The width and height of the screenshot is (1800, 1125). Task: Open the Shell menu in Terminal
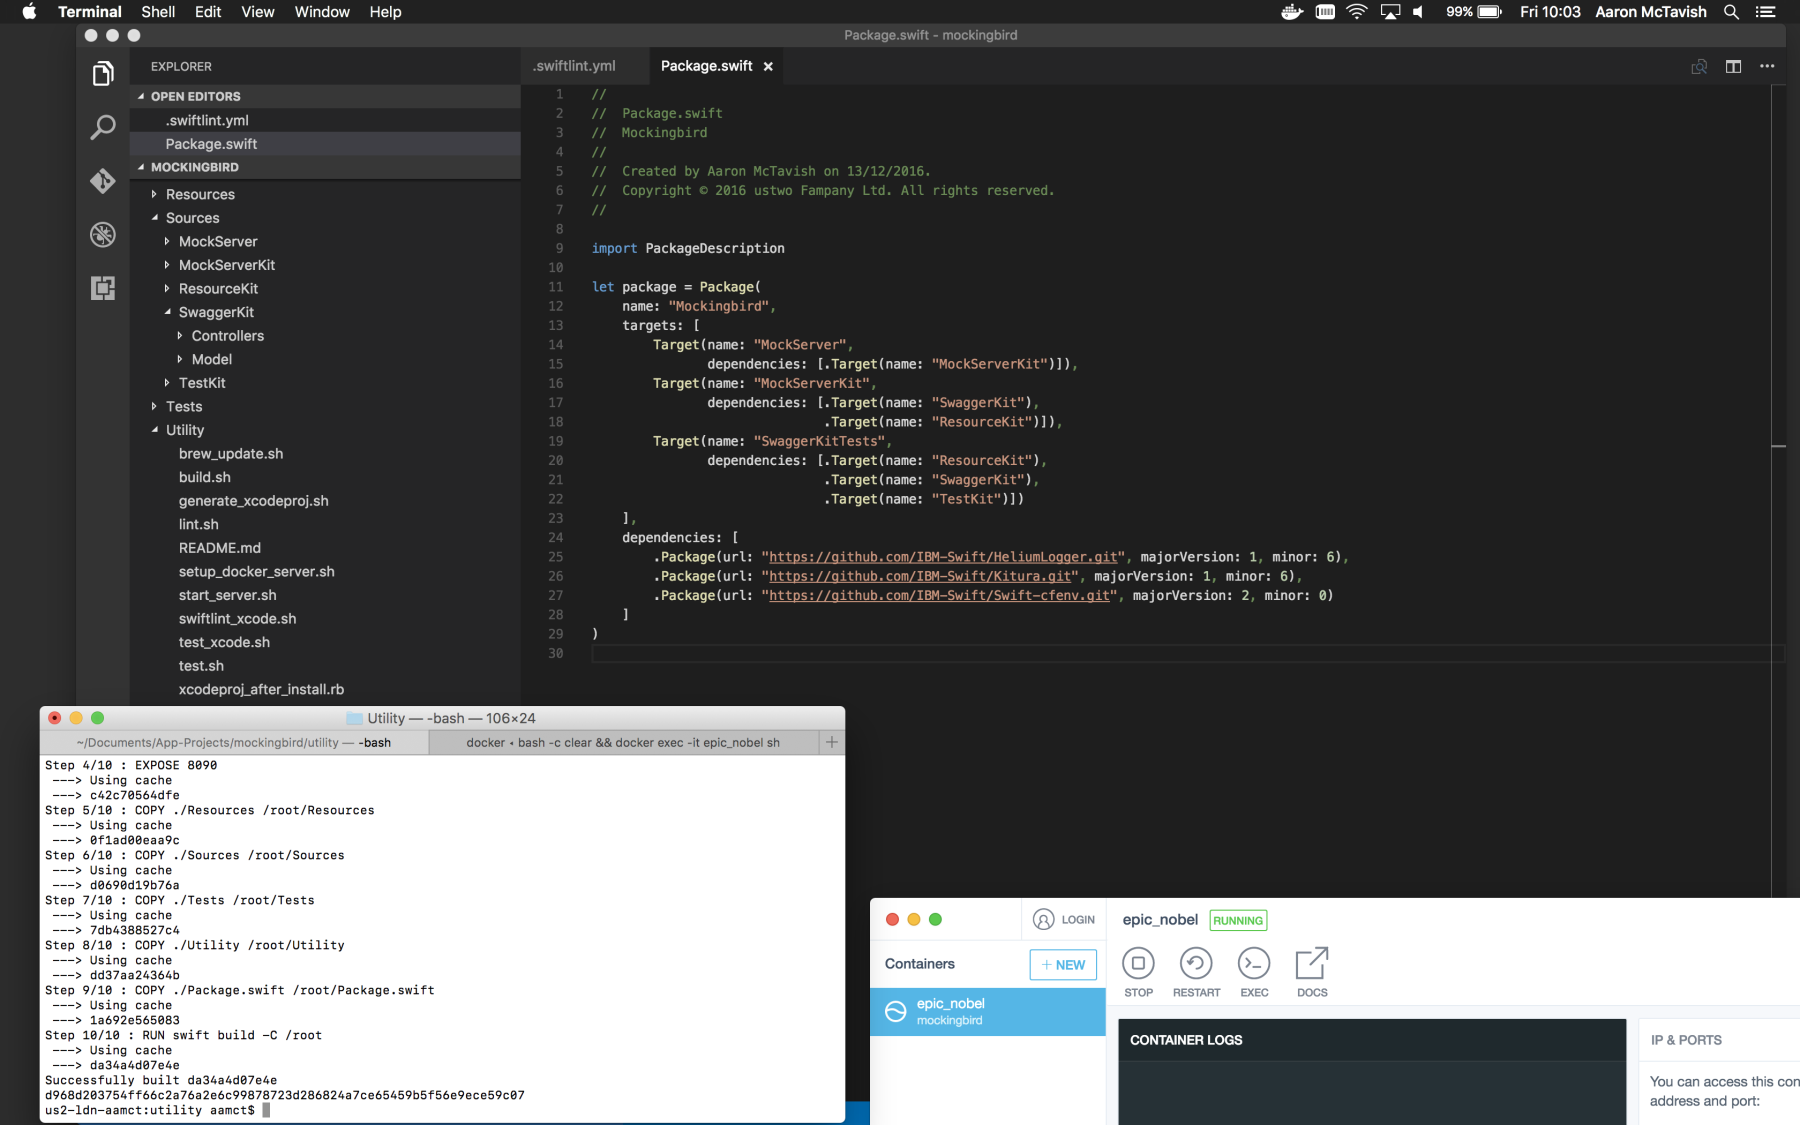(x=158, y=12)
